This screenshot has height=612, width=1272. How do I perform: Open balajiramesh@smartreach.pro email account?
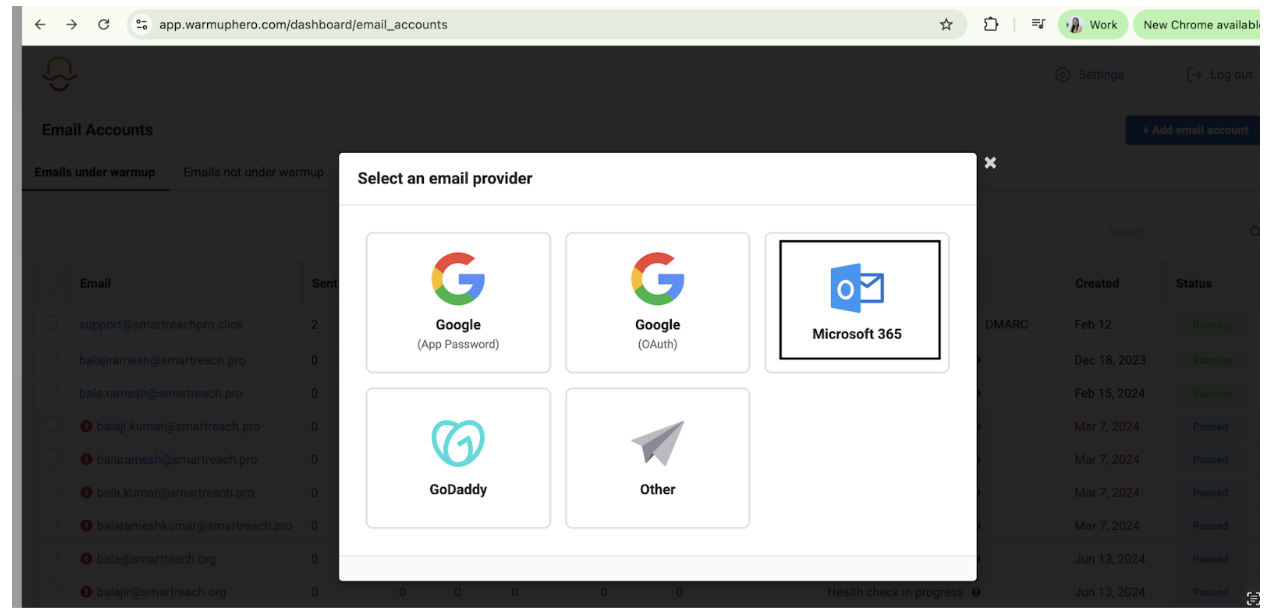162,360
